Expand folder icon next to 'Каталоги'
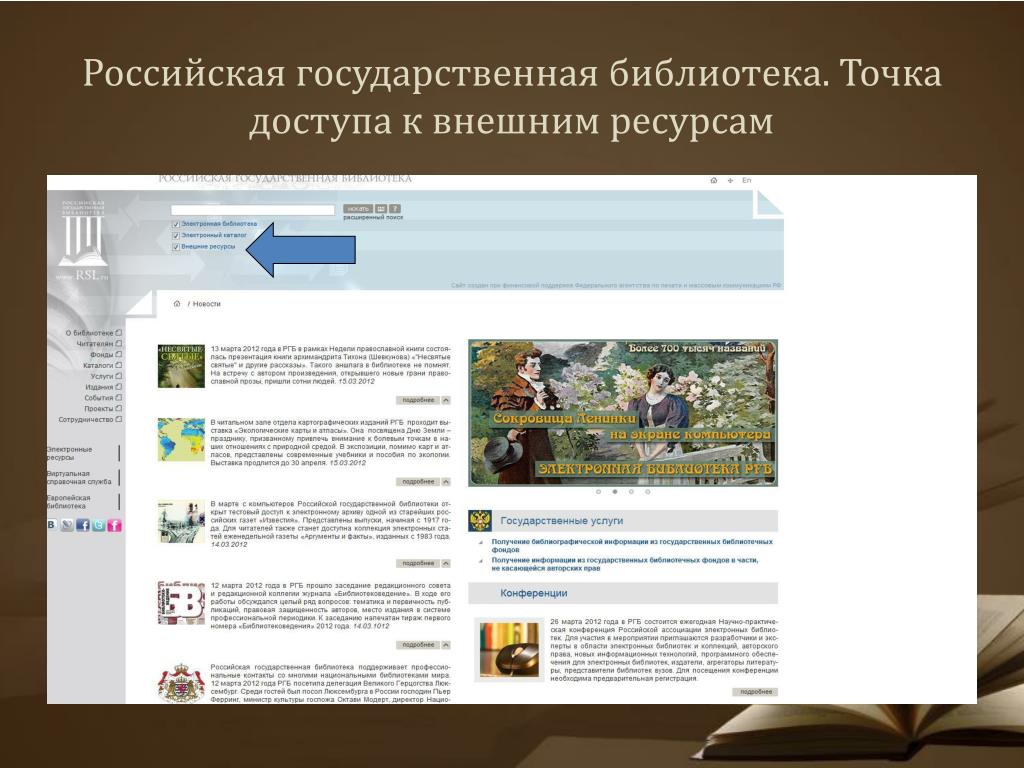 (x=119, y=365)
